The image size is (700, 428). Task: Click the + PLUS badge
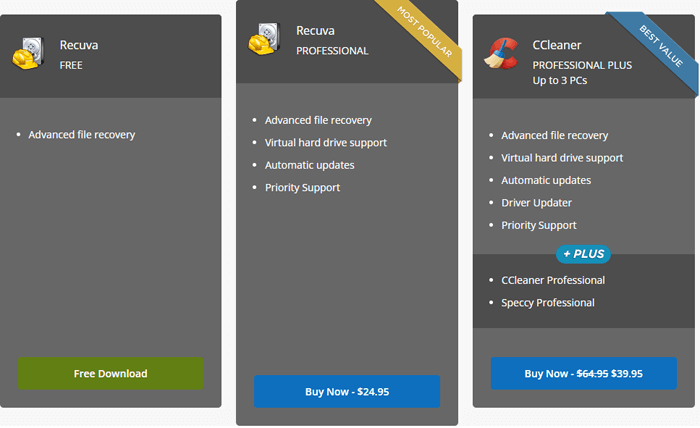(x=583, y=254)
